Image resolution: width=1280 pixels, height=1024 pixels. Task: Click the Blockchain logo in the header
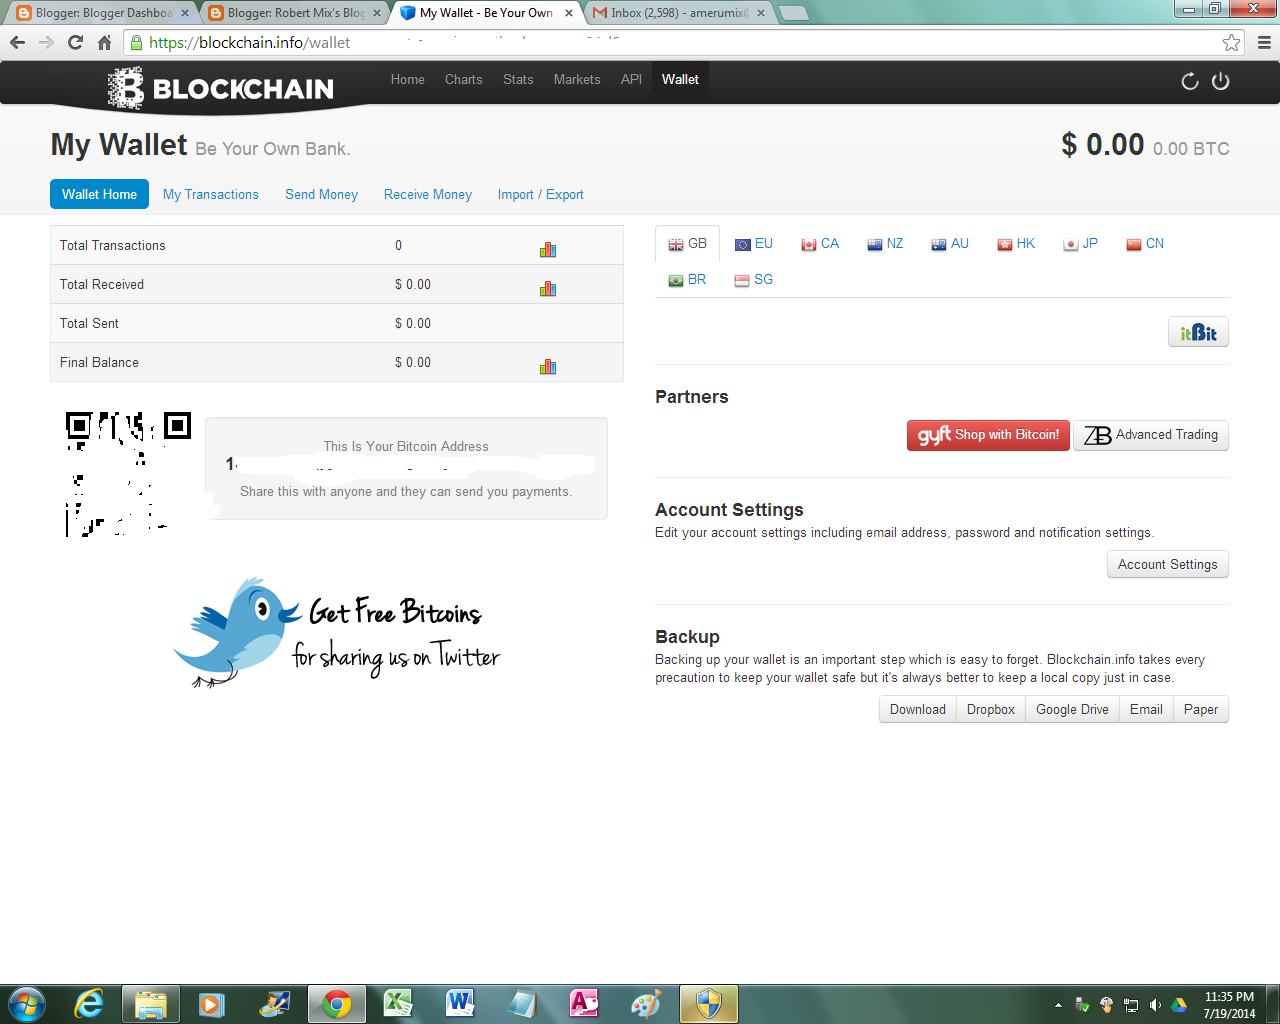click(221, 88)
